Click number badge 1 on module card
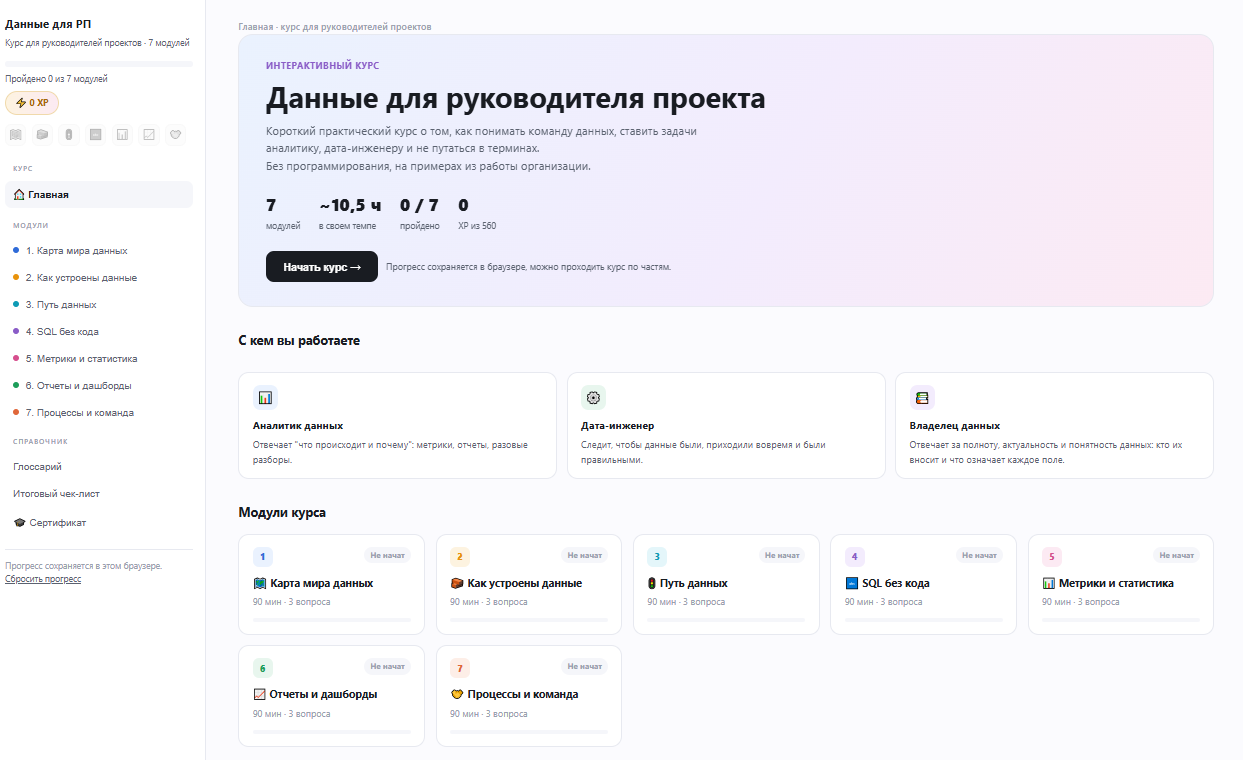Screen dimensions: 1243x760 [263, 557]
